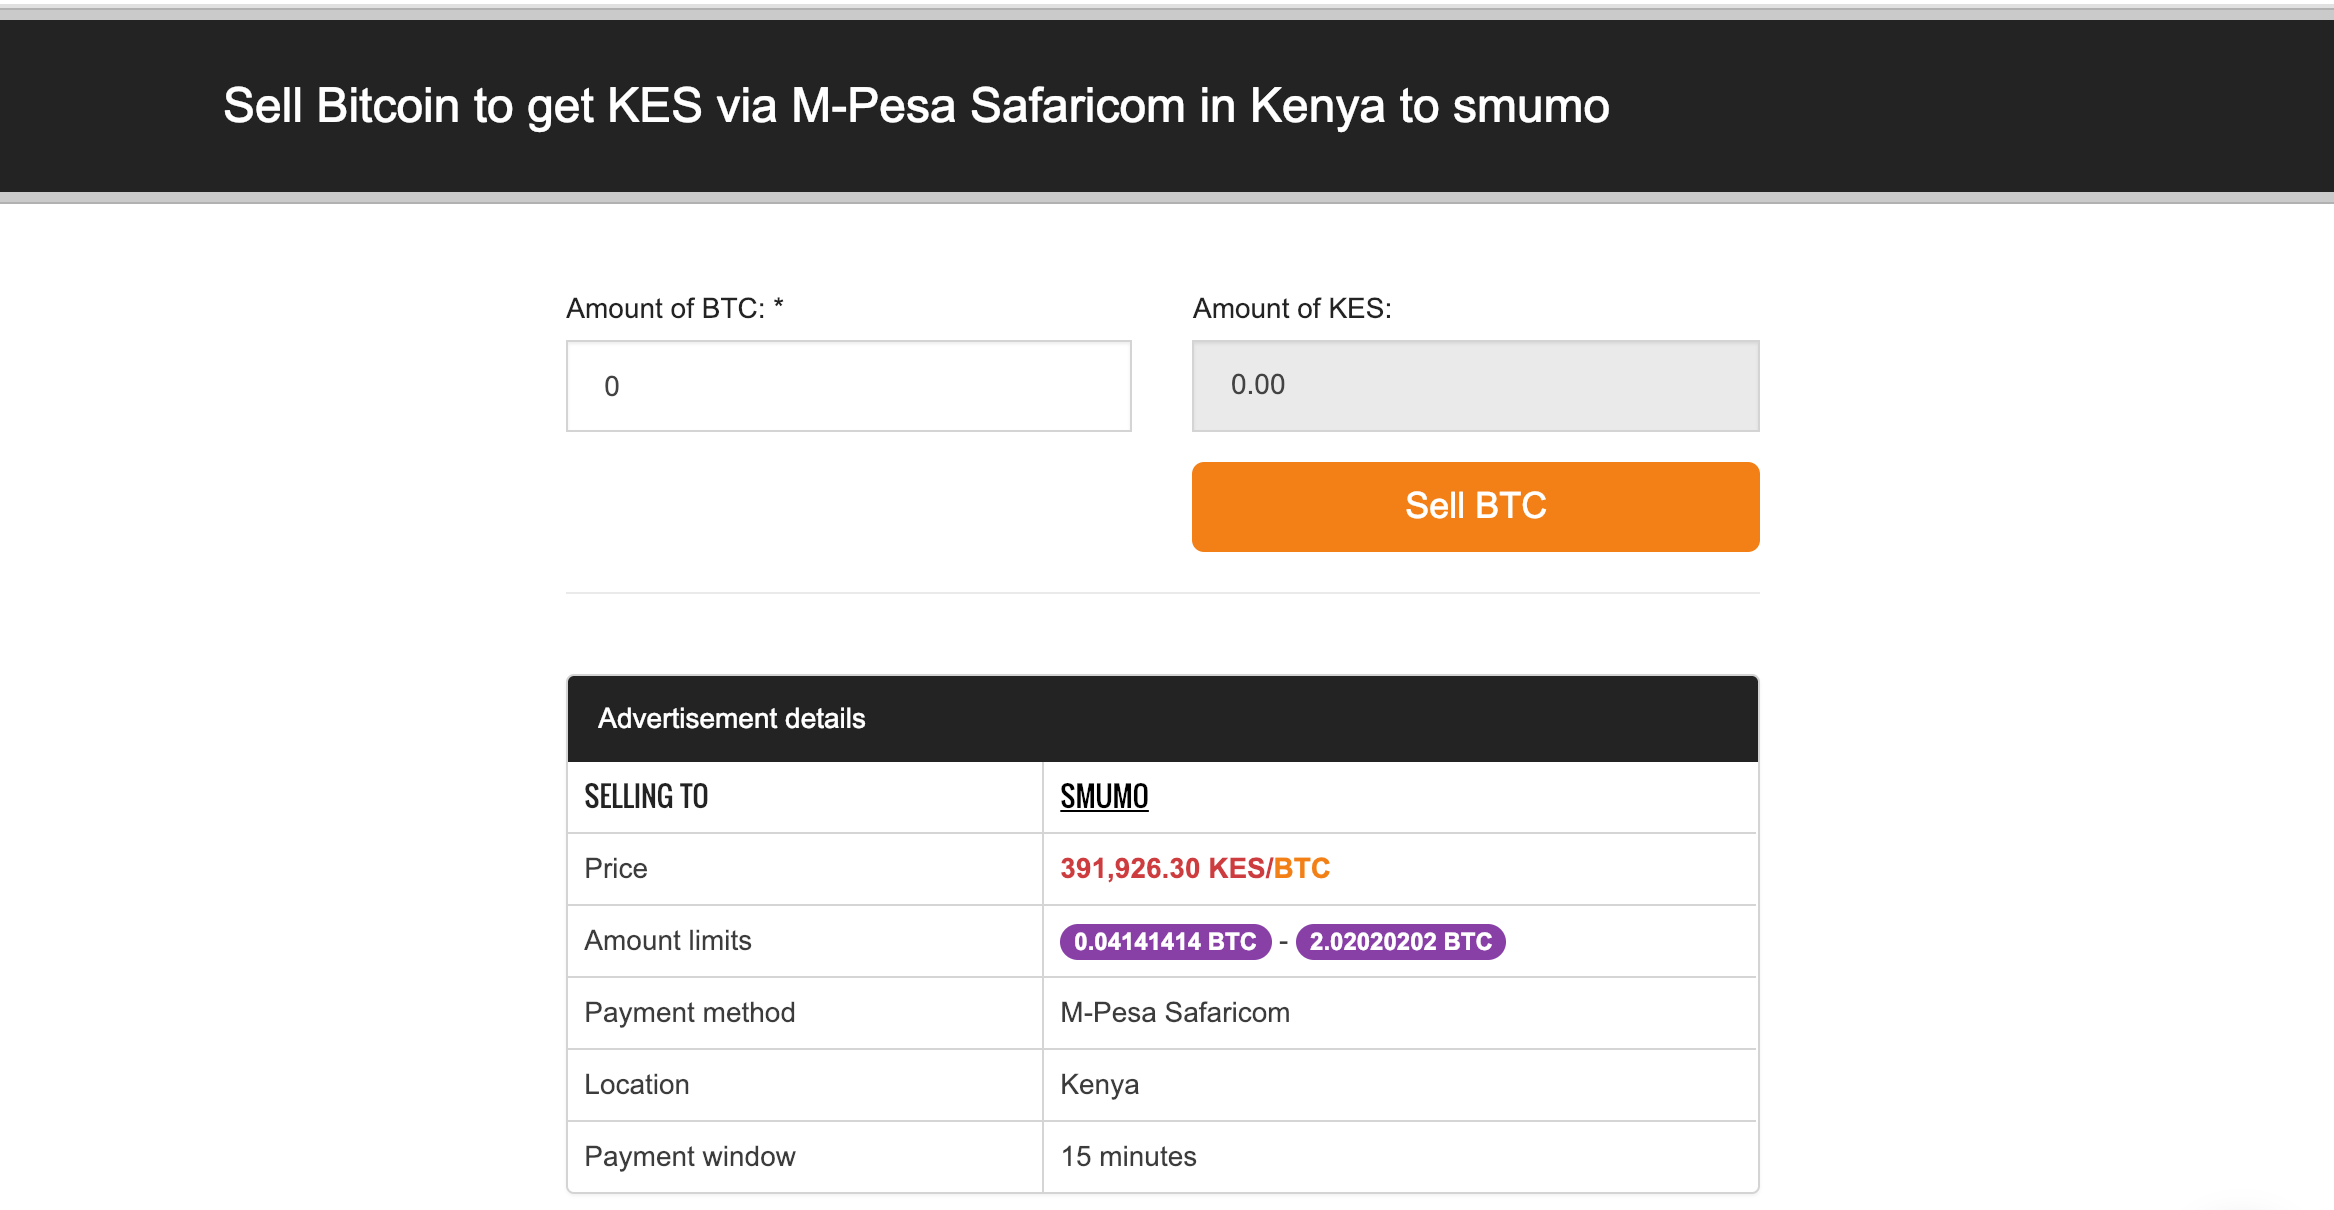
Task: Click the 391,926.30 KES/BTC price value
Action: 1195,868
